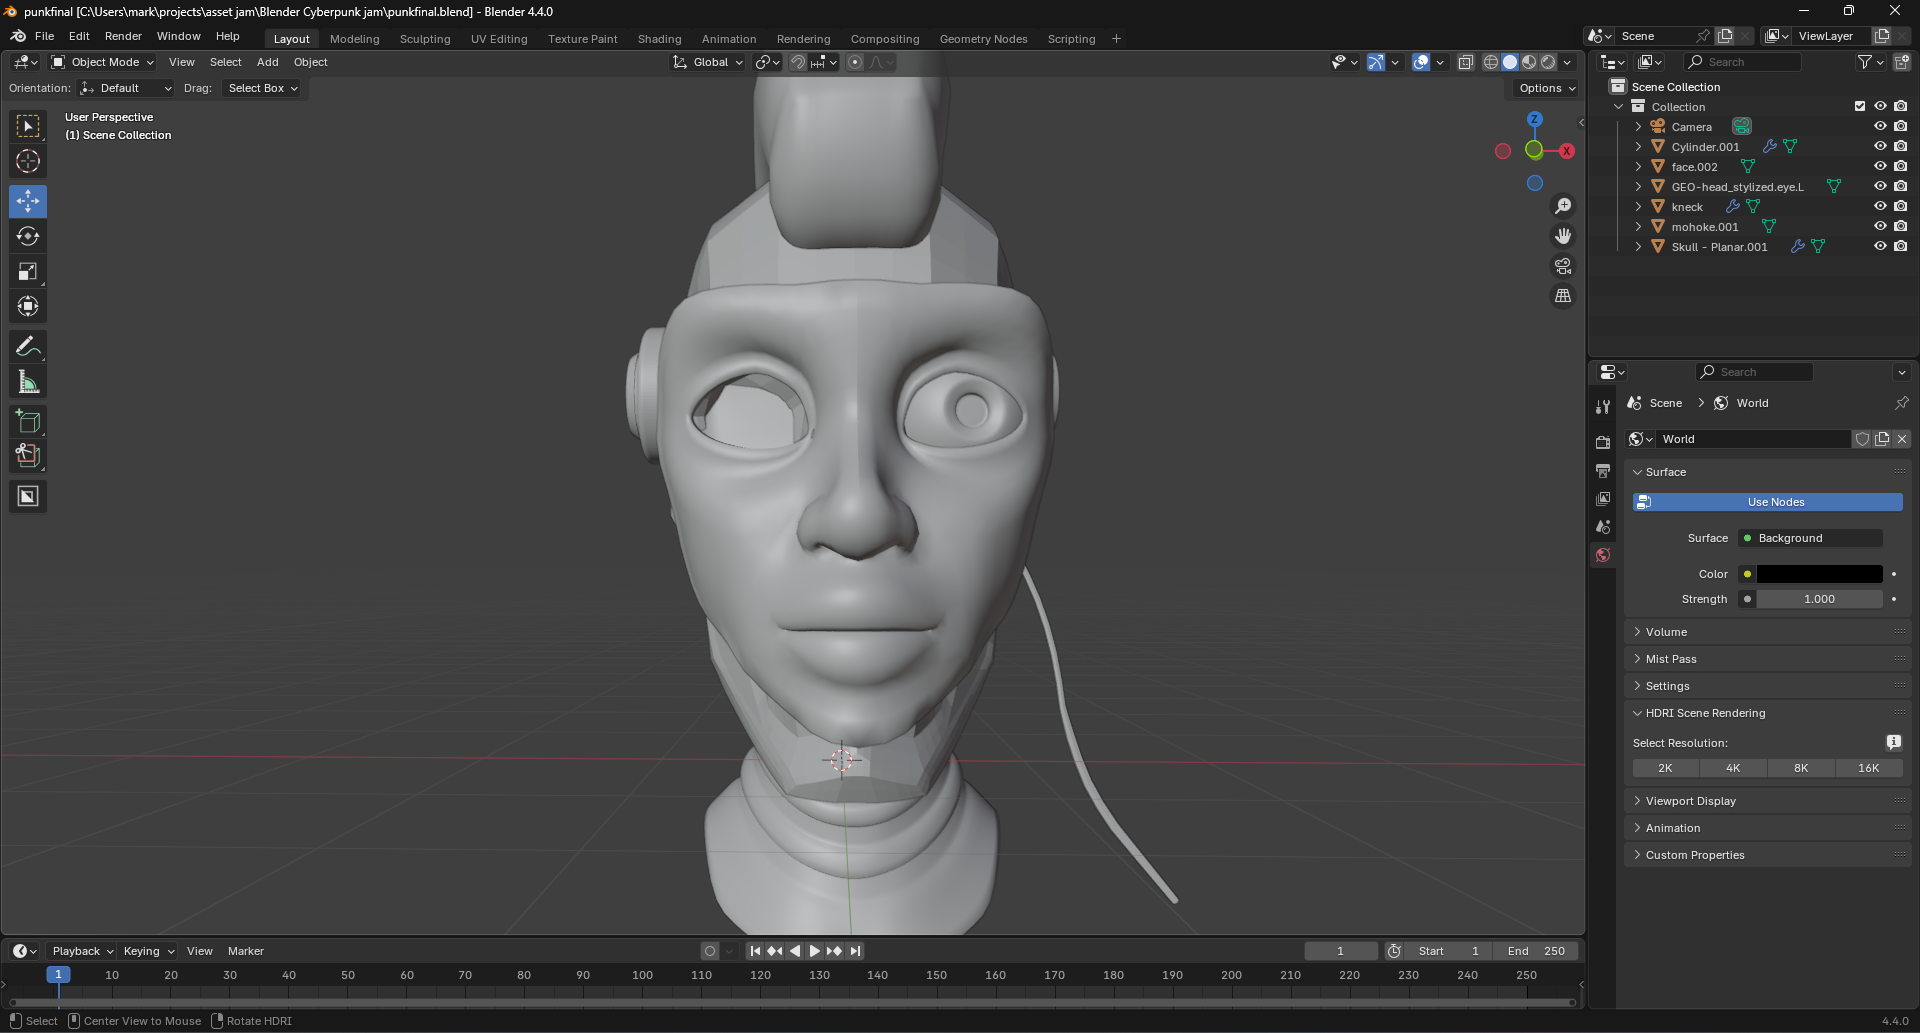Activate the Rotate tool

(x=28, y=236)
